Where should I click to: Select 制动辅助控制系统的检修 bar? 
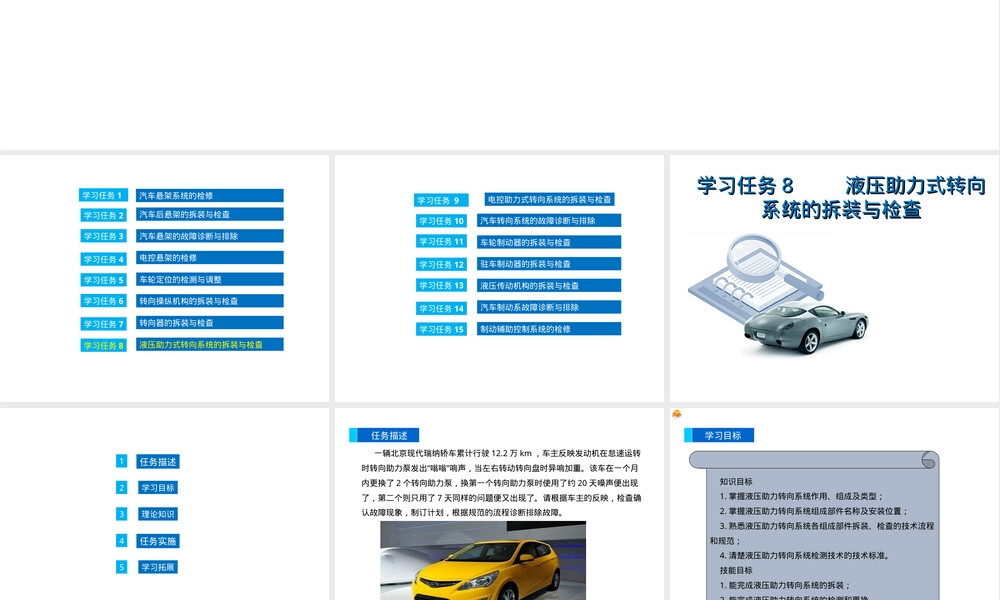548,329
